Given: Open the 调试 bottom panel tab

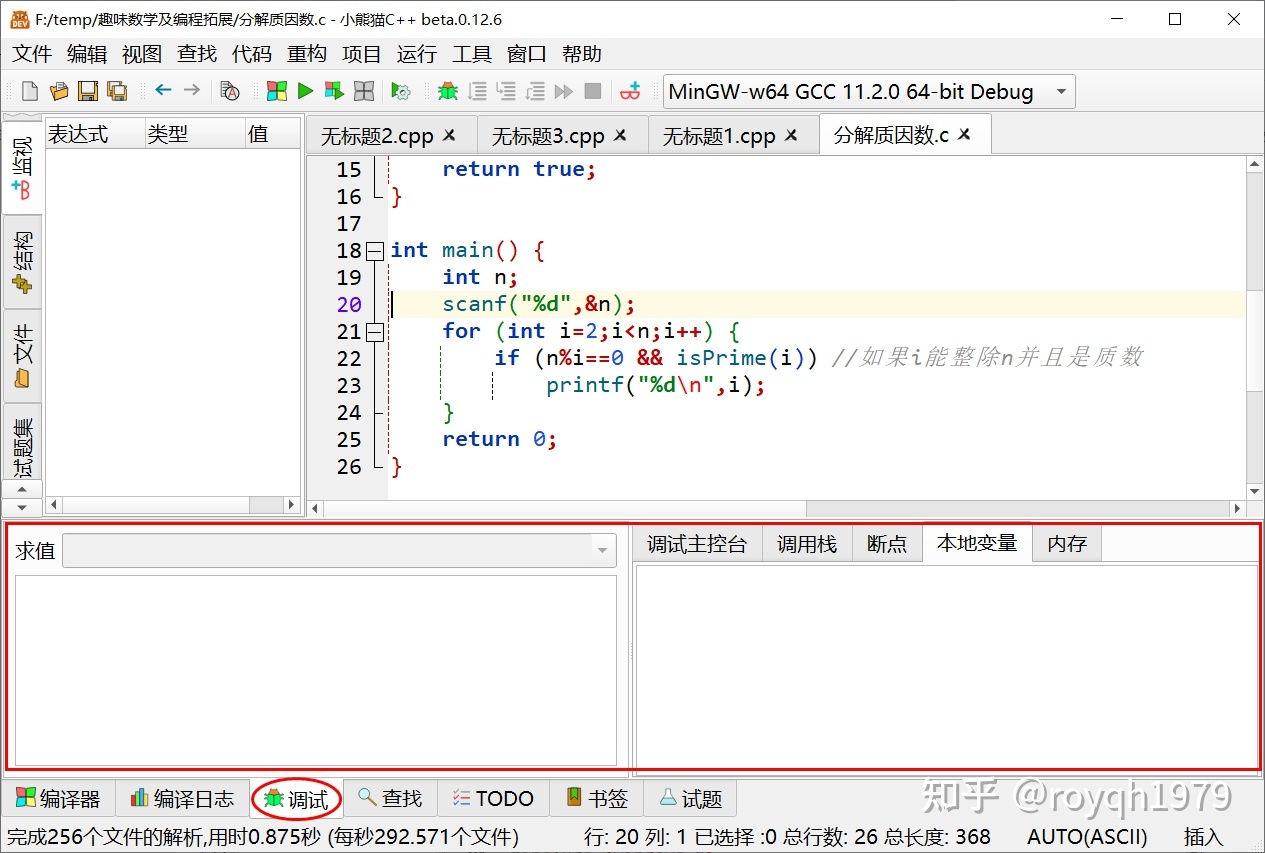Looking at the screenshot, I should click(x=297, y=799).
